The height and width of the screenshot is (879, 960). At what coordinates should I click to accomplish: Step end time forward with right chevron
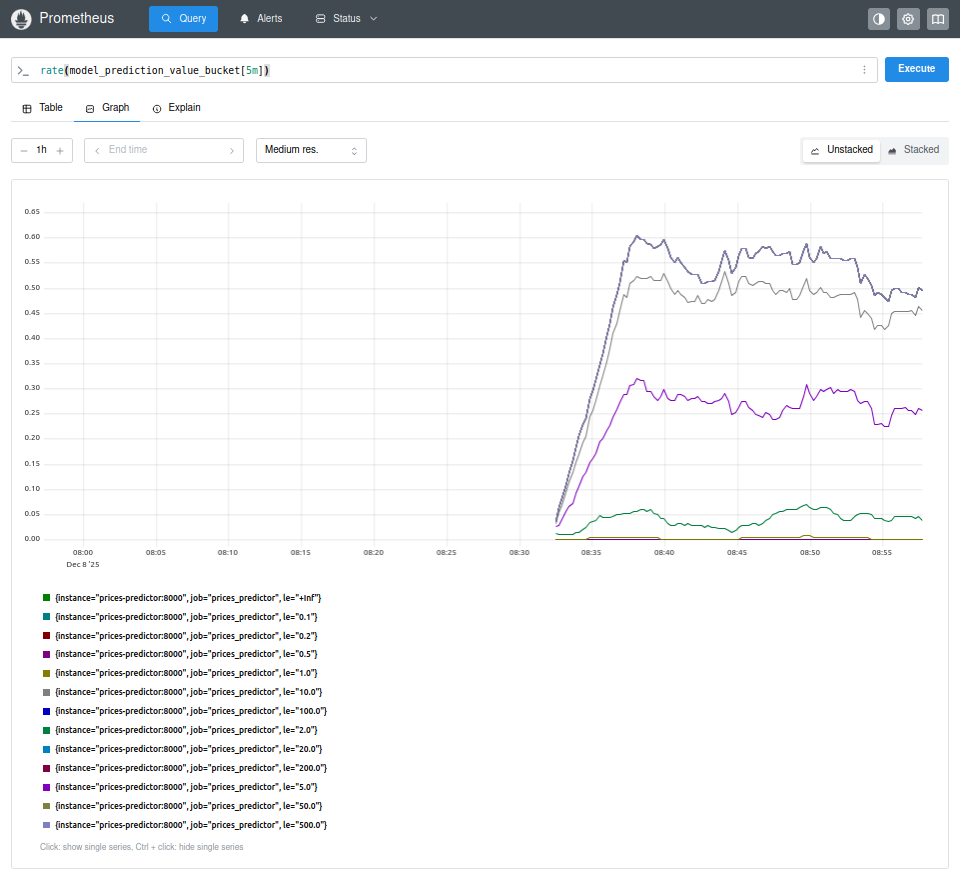(232, 150)
